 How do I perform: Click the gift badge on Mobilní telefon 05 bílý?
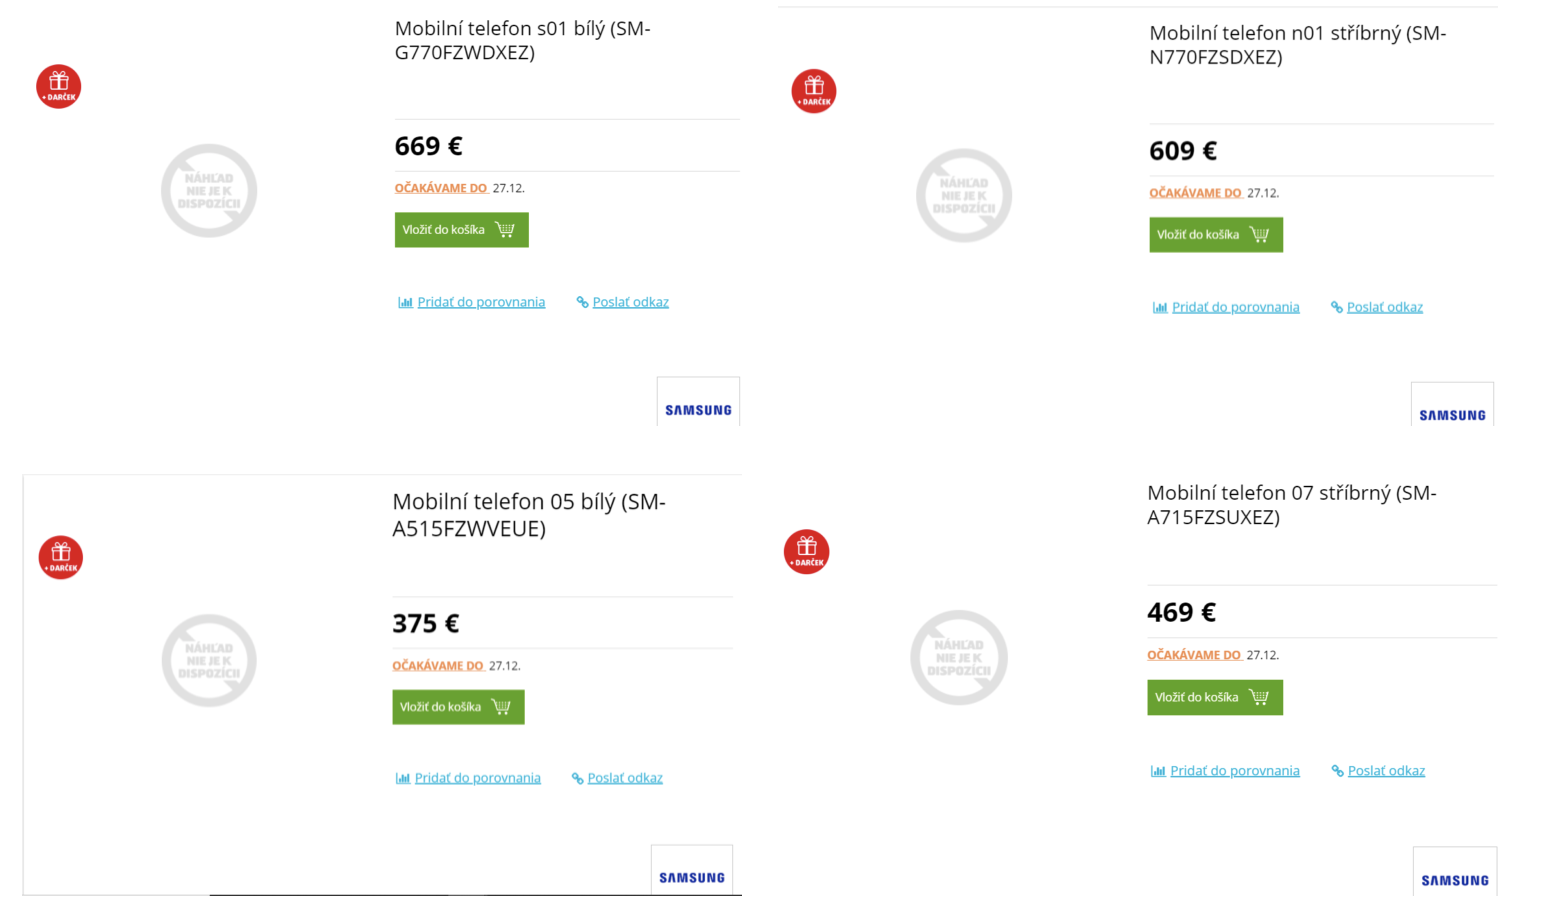click(60, 558)
